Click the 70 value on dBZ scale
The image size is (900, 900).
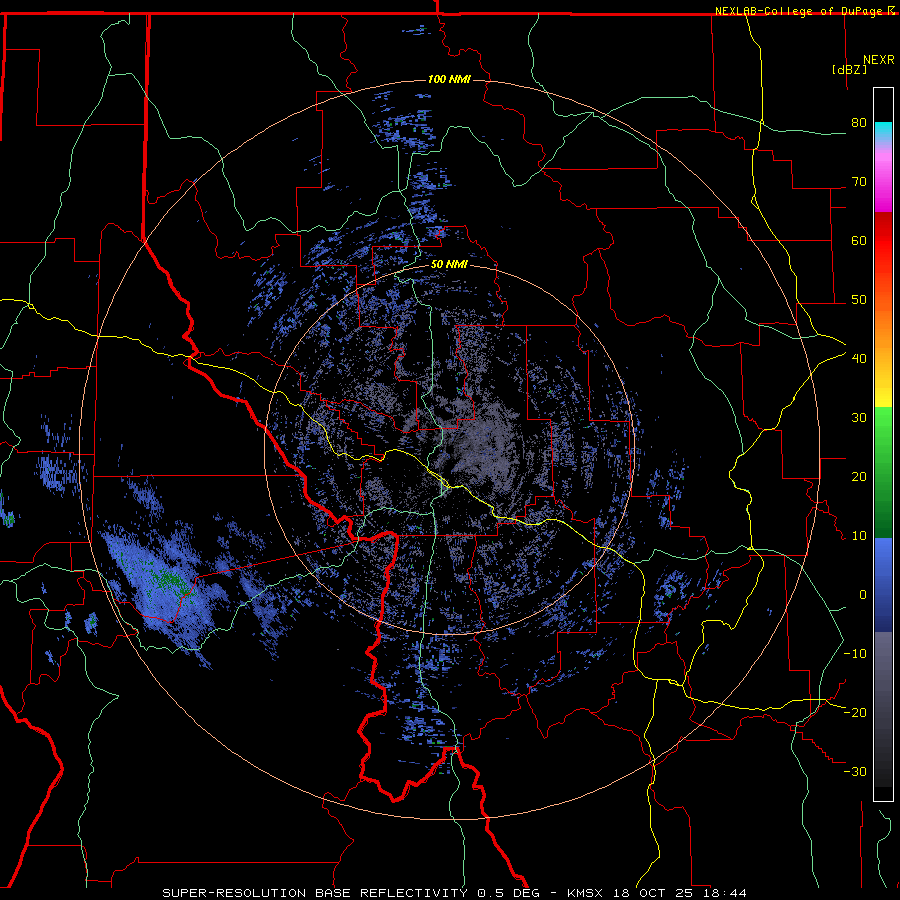coord(859,182)
